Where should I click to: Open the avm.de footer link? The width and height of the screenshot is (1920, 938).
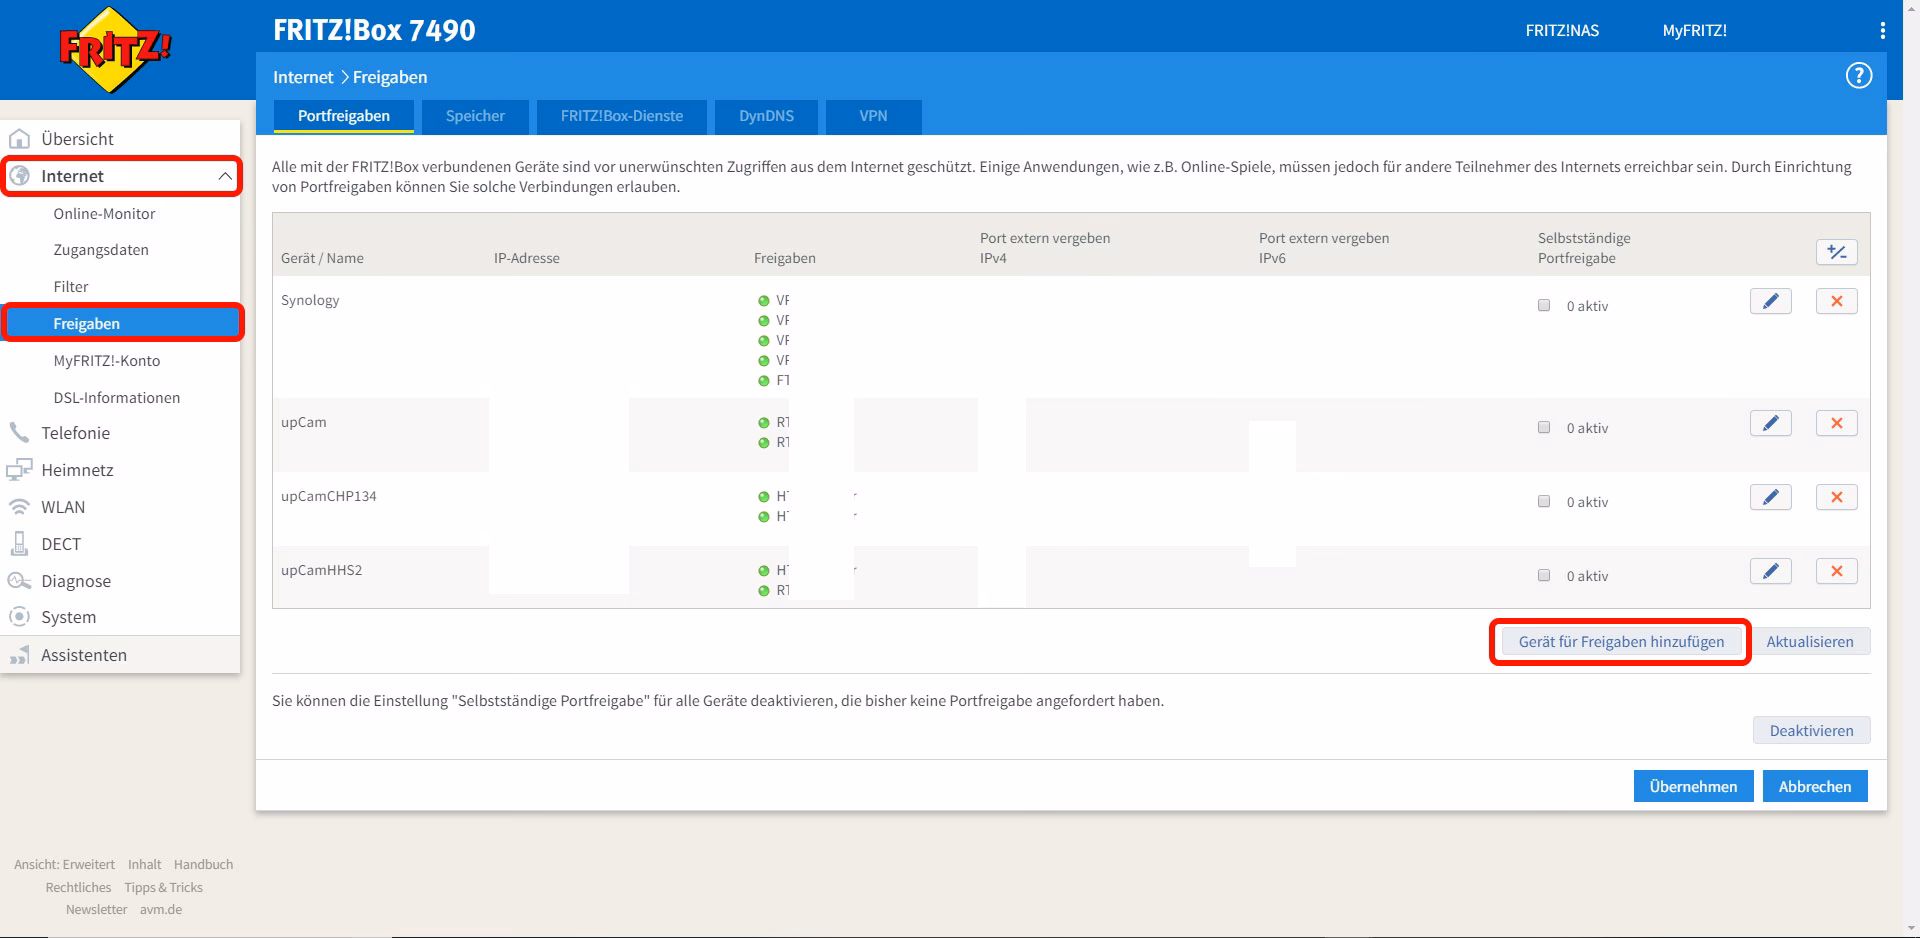161,910
